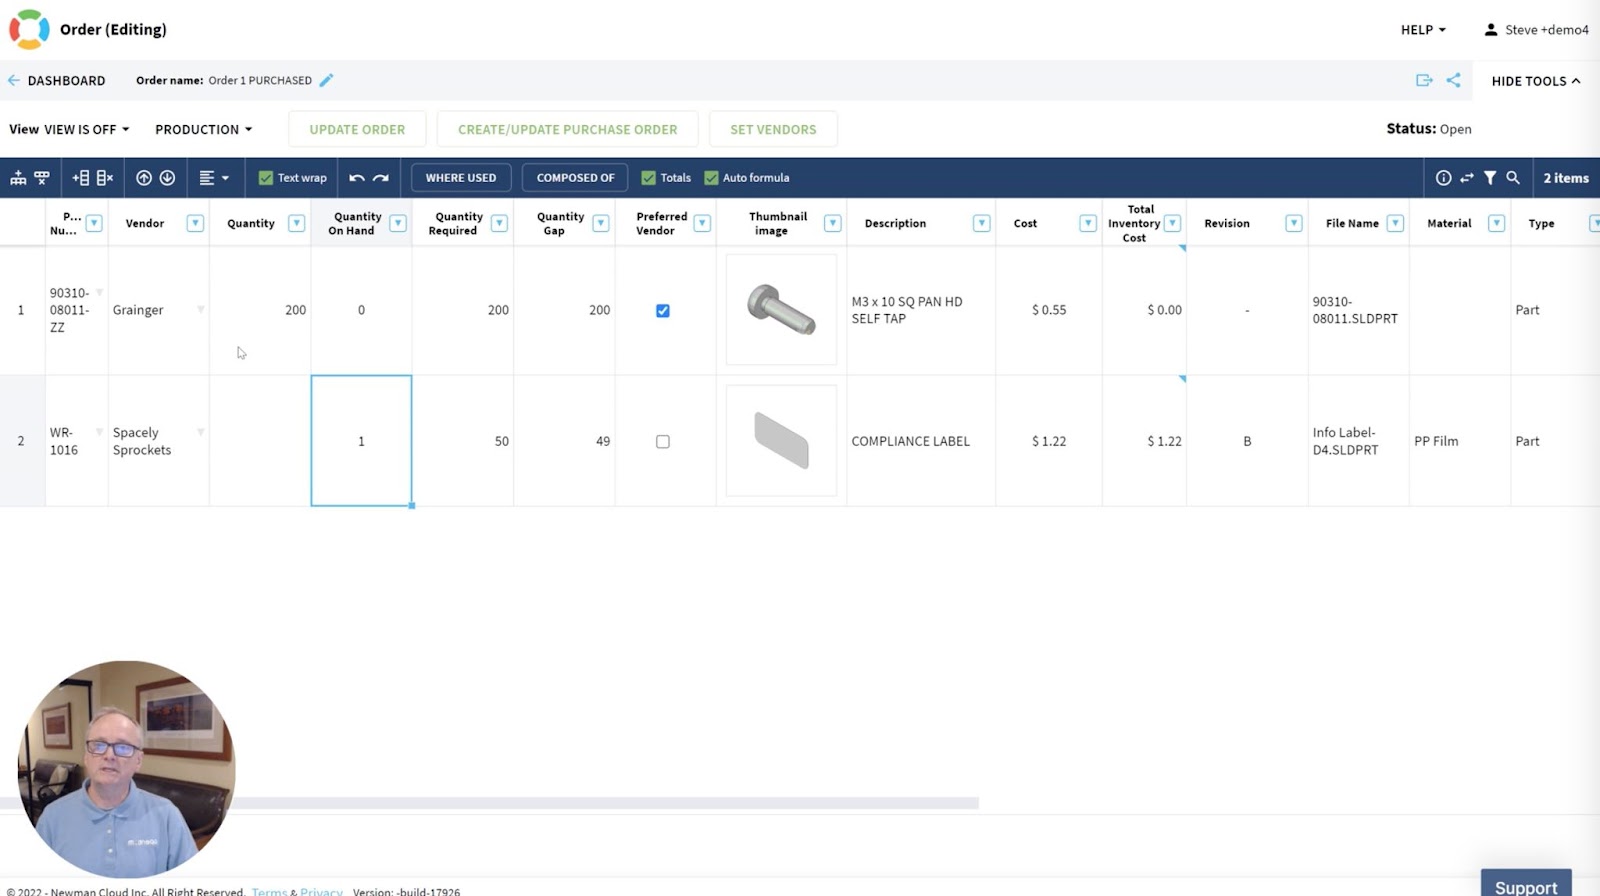Click the WHERE USED button

point(461,178)
